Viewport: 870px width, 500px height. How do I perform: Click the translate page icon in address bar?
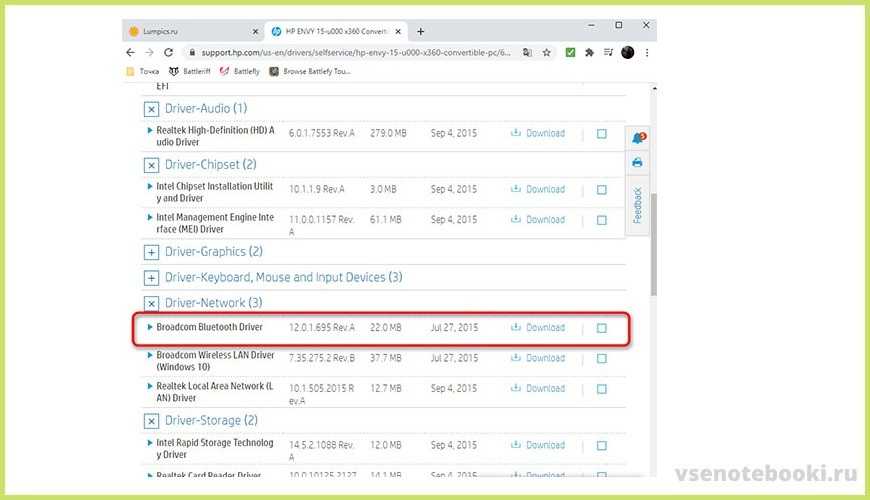pos(528,52)
